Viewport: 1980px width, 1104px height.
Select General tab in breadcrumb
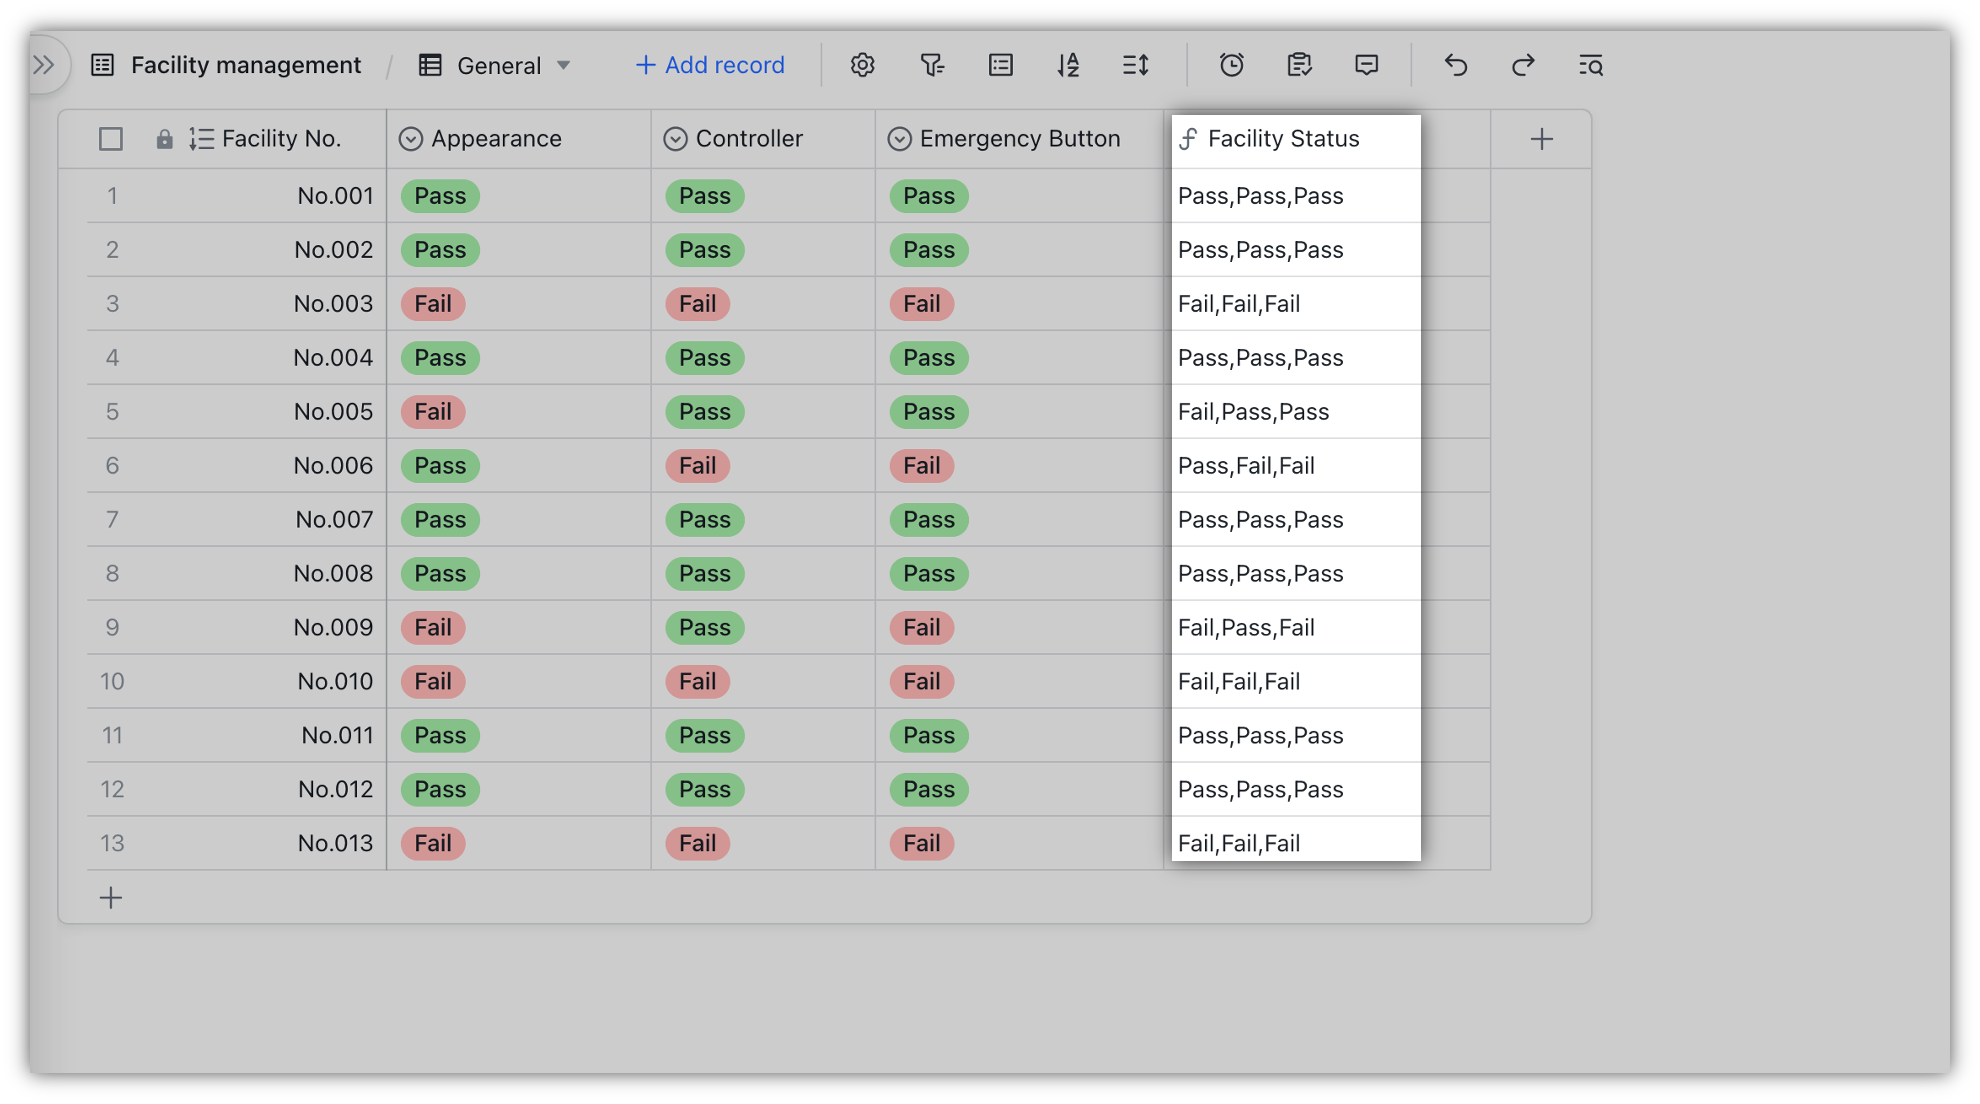tap(495, 64)
